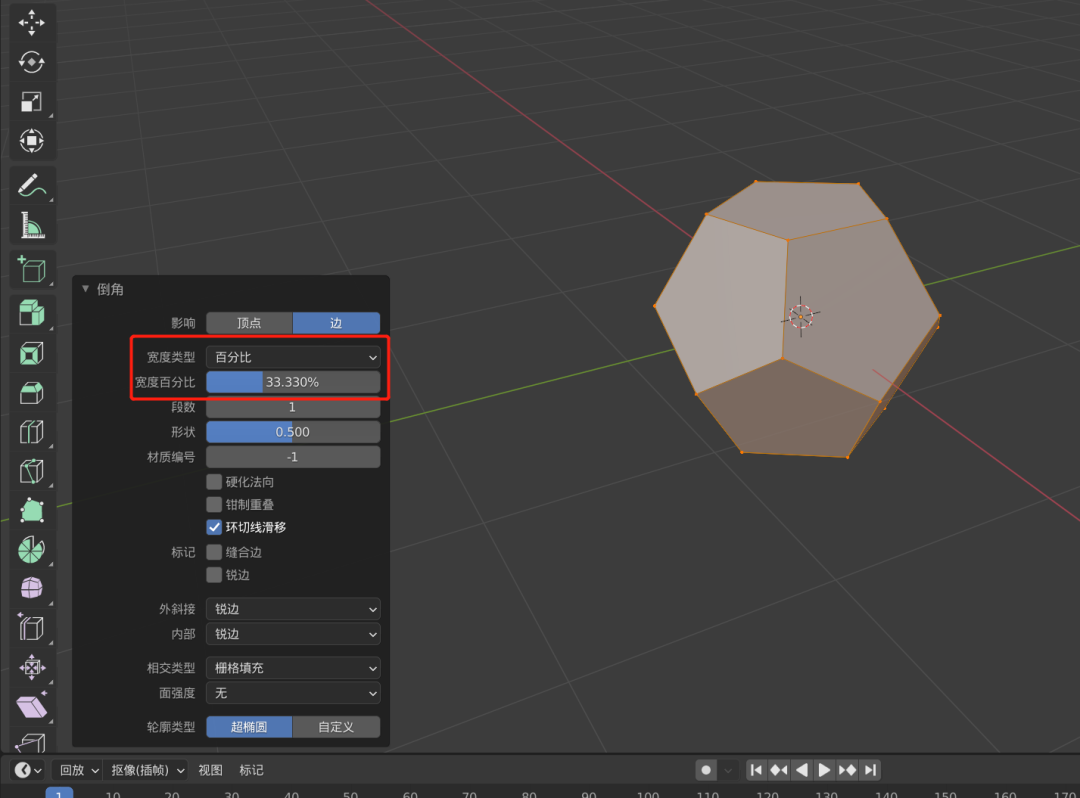The width and height of the screenshot is (1080, 798).
Task: Select the Rip Region tool
Action: click(x=31, y=742)
